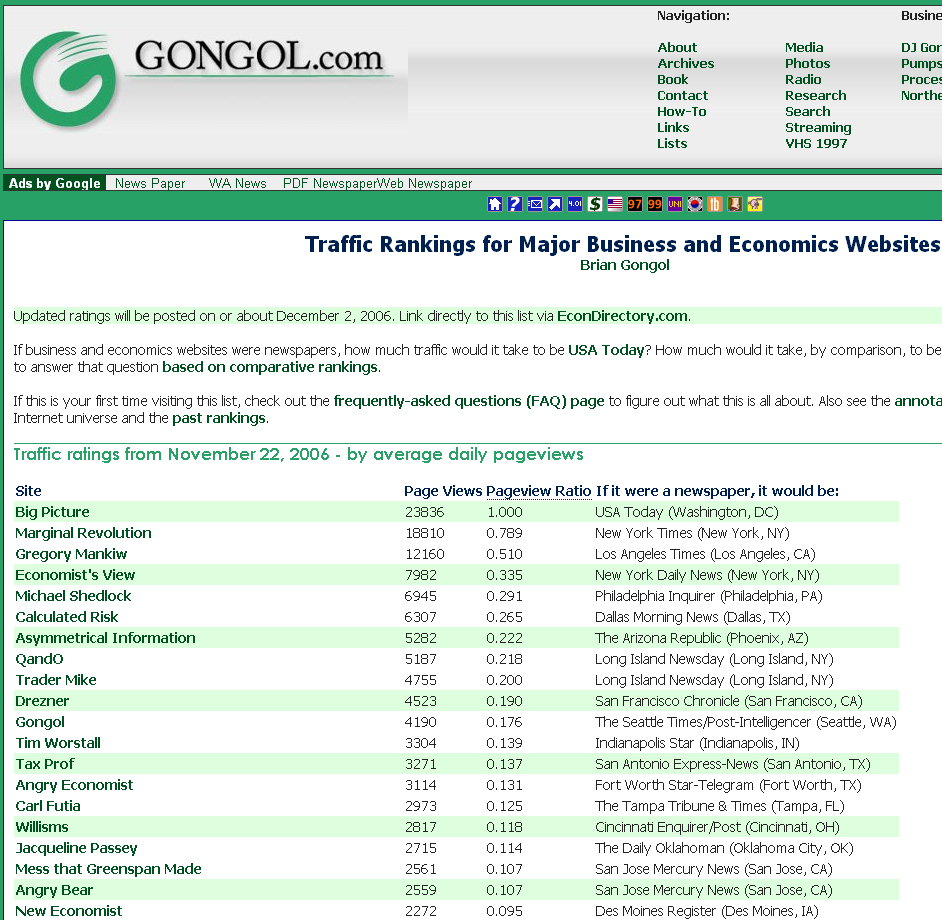Open the Calculated Risk site link
The width and height of the screenshot is (942, 920).
[67, 617]
